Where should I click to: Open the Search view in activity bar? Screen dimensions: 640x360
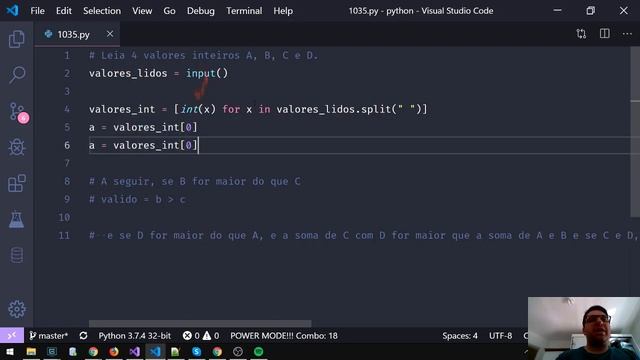tap(17, 75)
